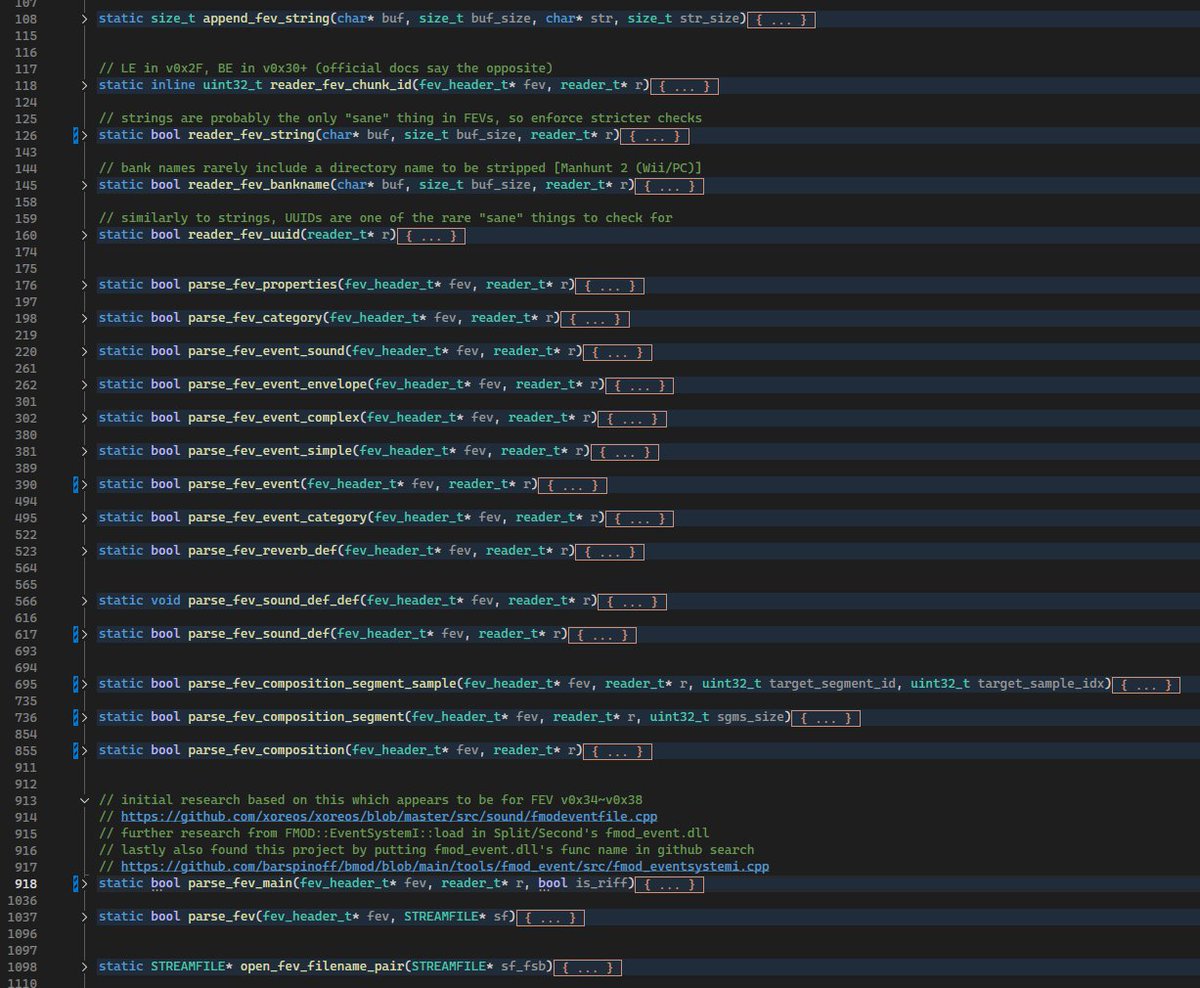Expand the parse_fev_event_simple function
This screenshot has height=988, width=1200.
point(84,450)
